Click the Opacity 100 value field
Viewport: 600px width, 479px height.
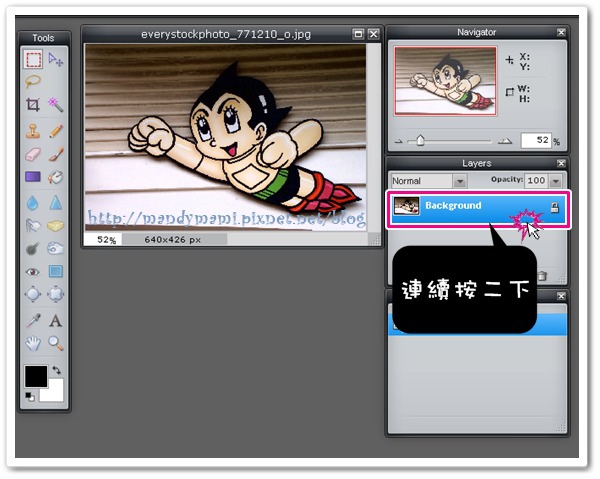coord(536,181)
